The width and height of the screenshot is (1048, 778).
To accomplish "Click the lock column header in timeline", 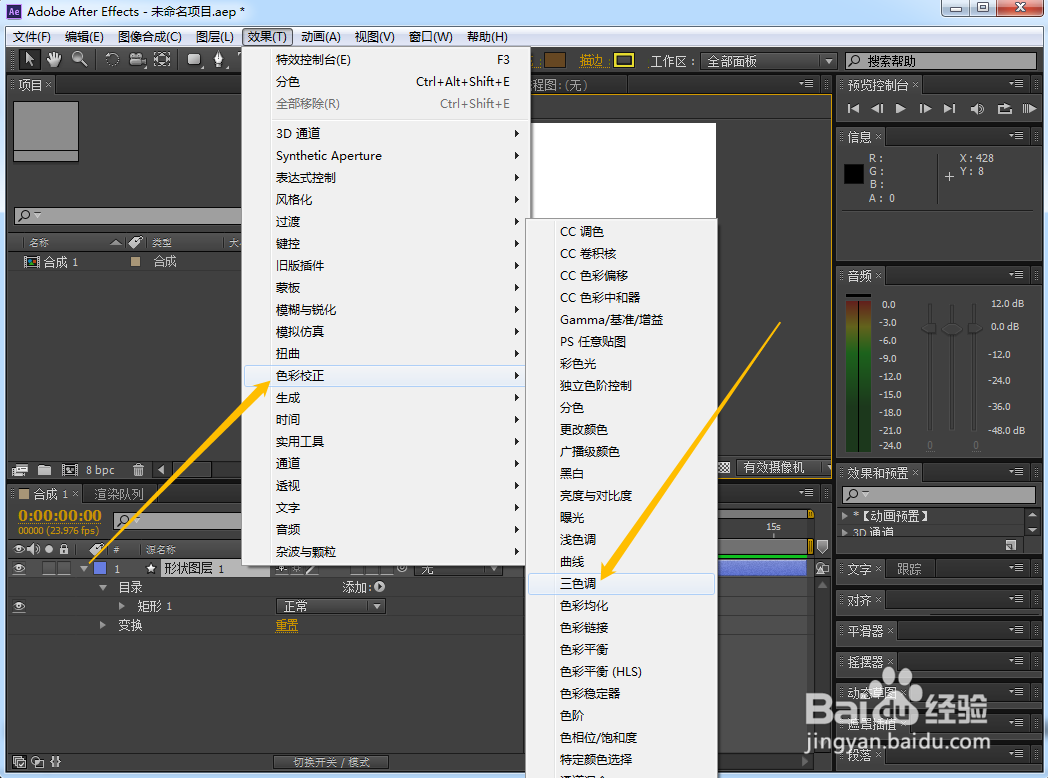I will [x=64, y=549].
